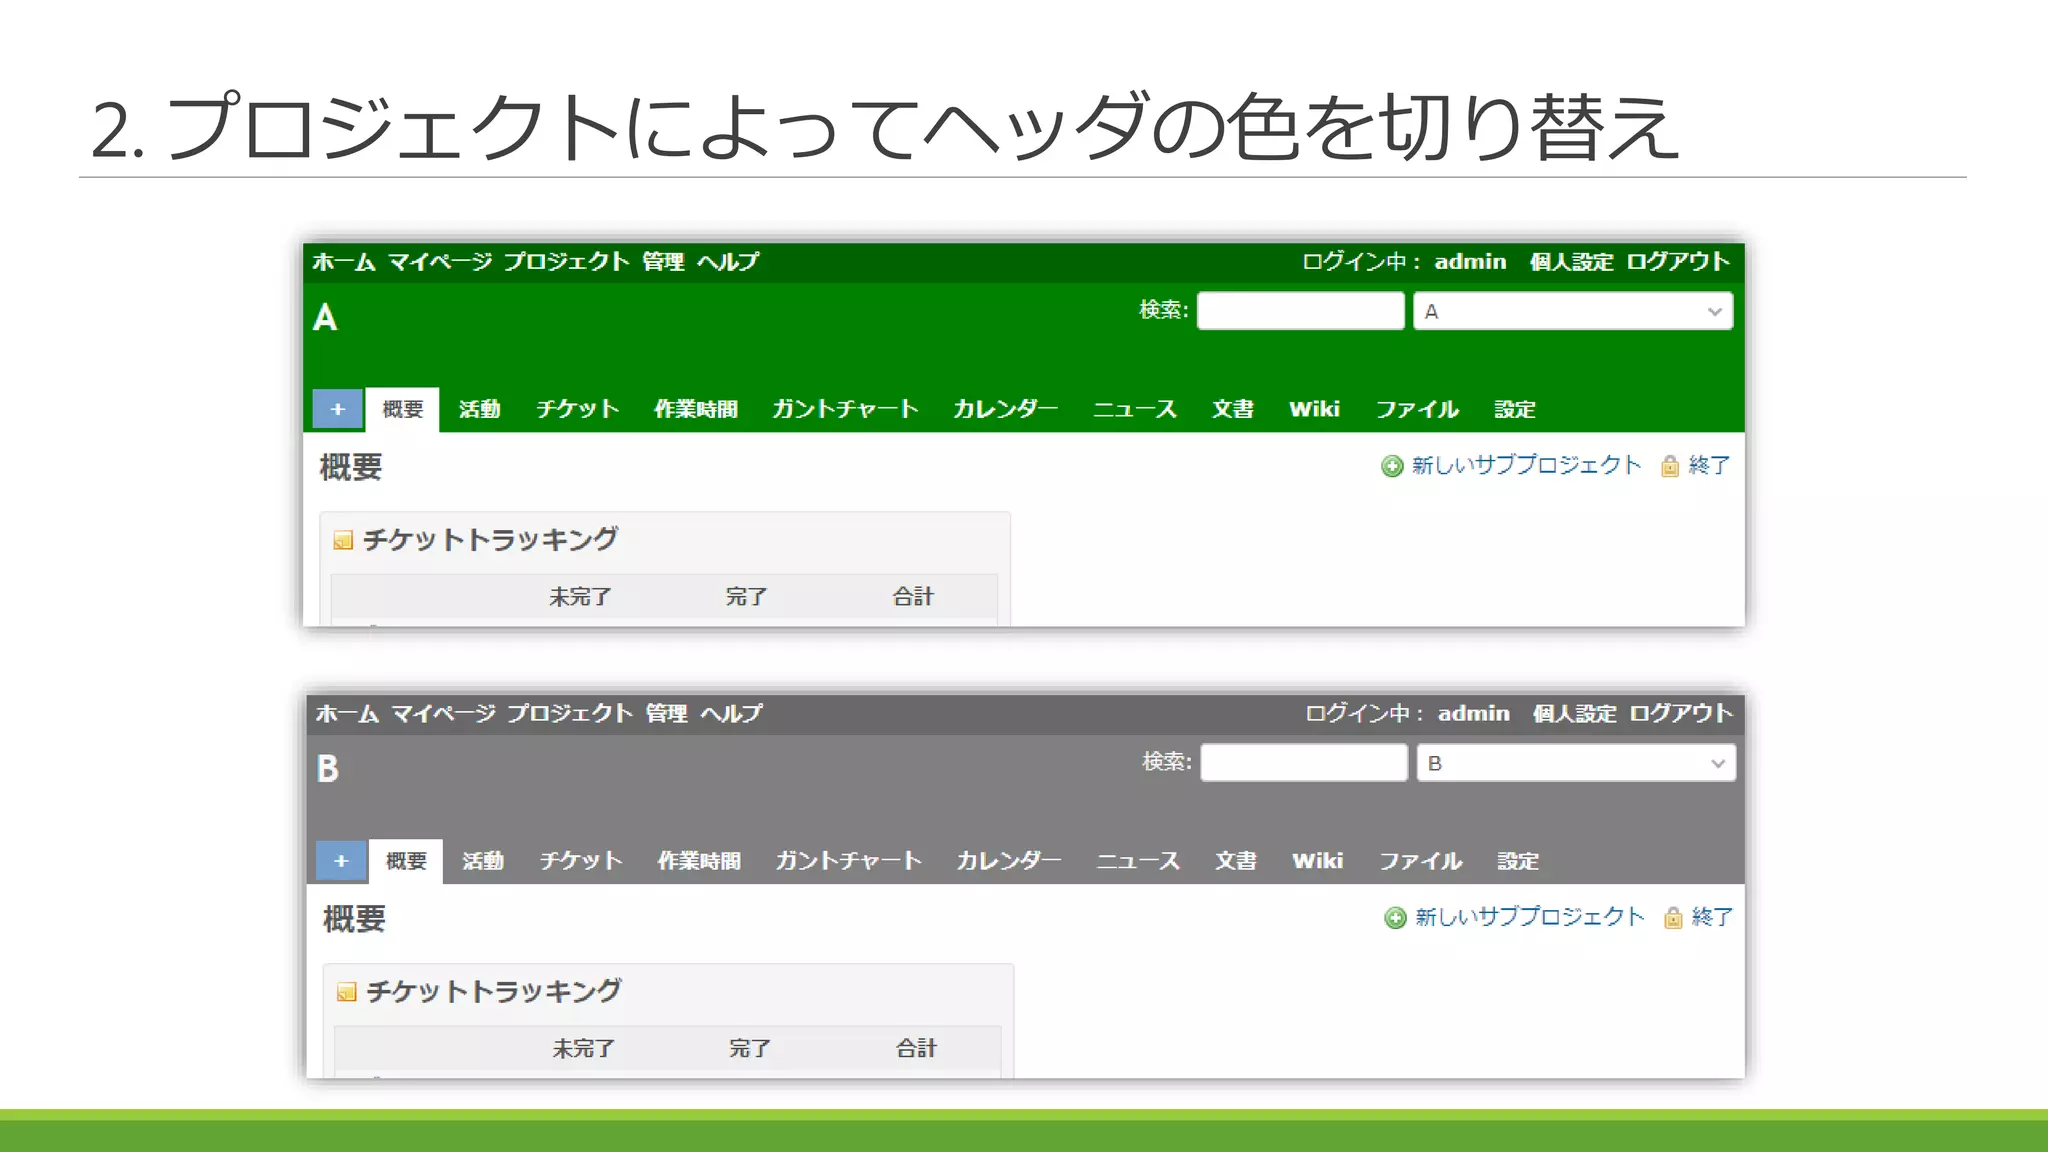Open the 設定 tab in project A

1515,409
